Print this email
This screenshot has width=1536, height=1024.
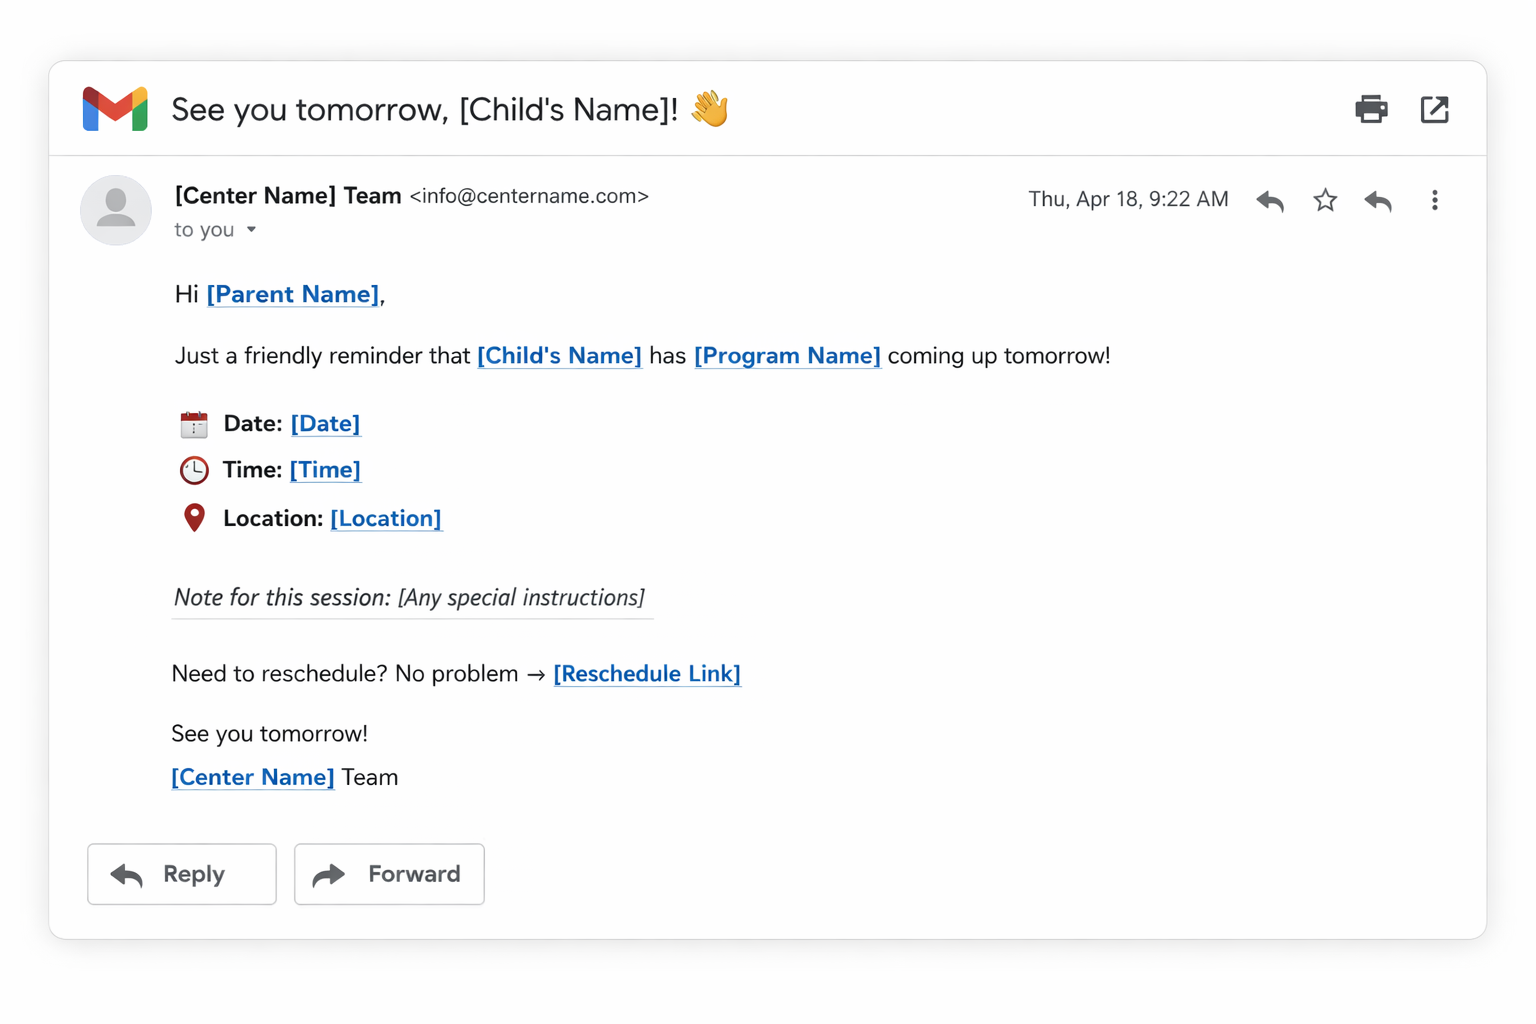pos(1371,109)
